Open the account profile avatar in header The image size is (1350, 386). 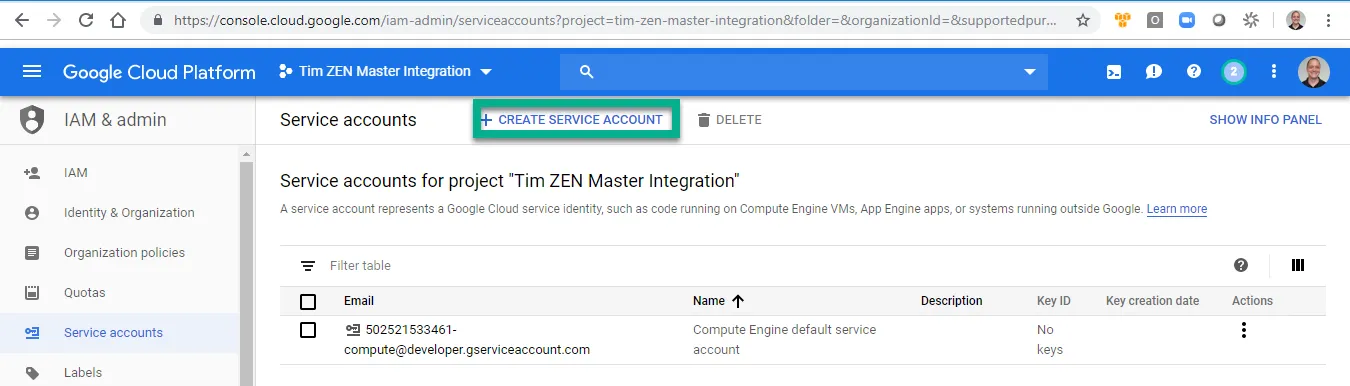[1314, 71]
